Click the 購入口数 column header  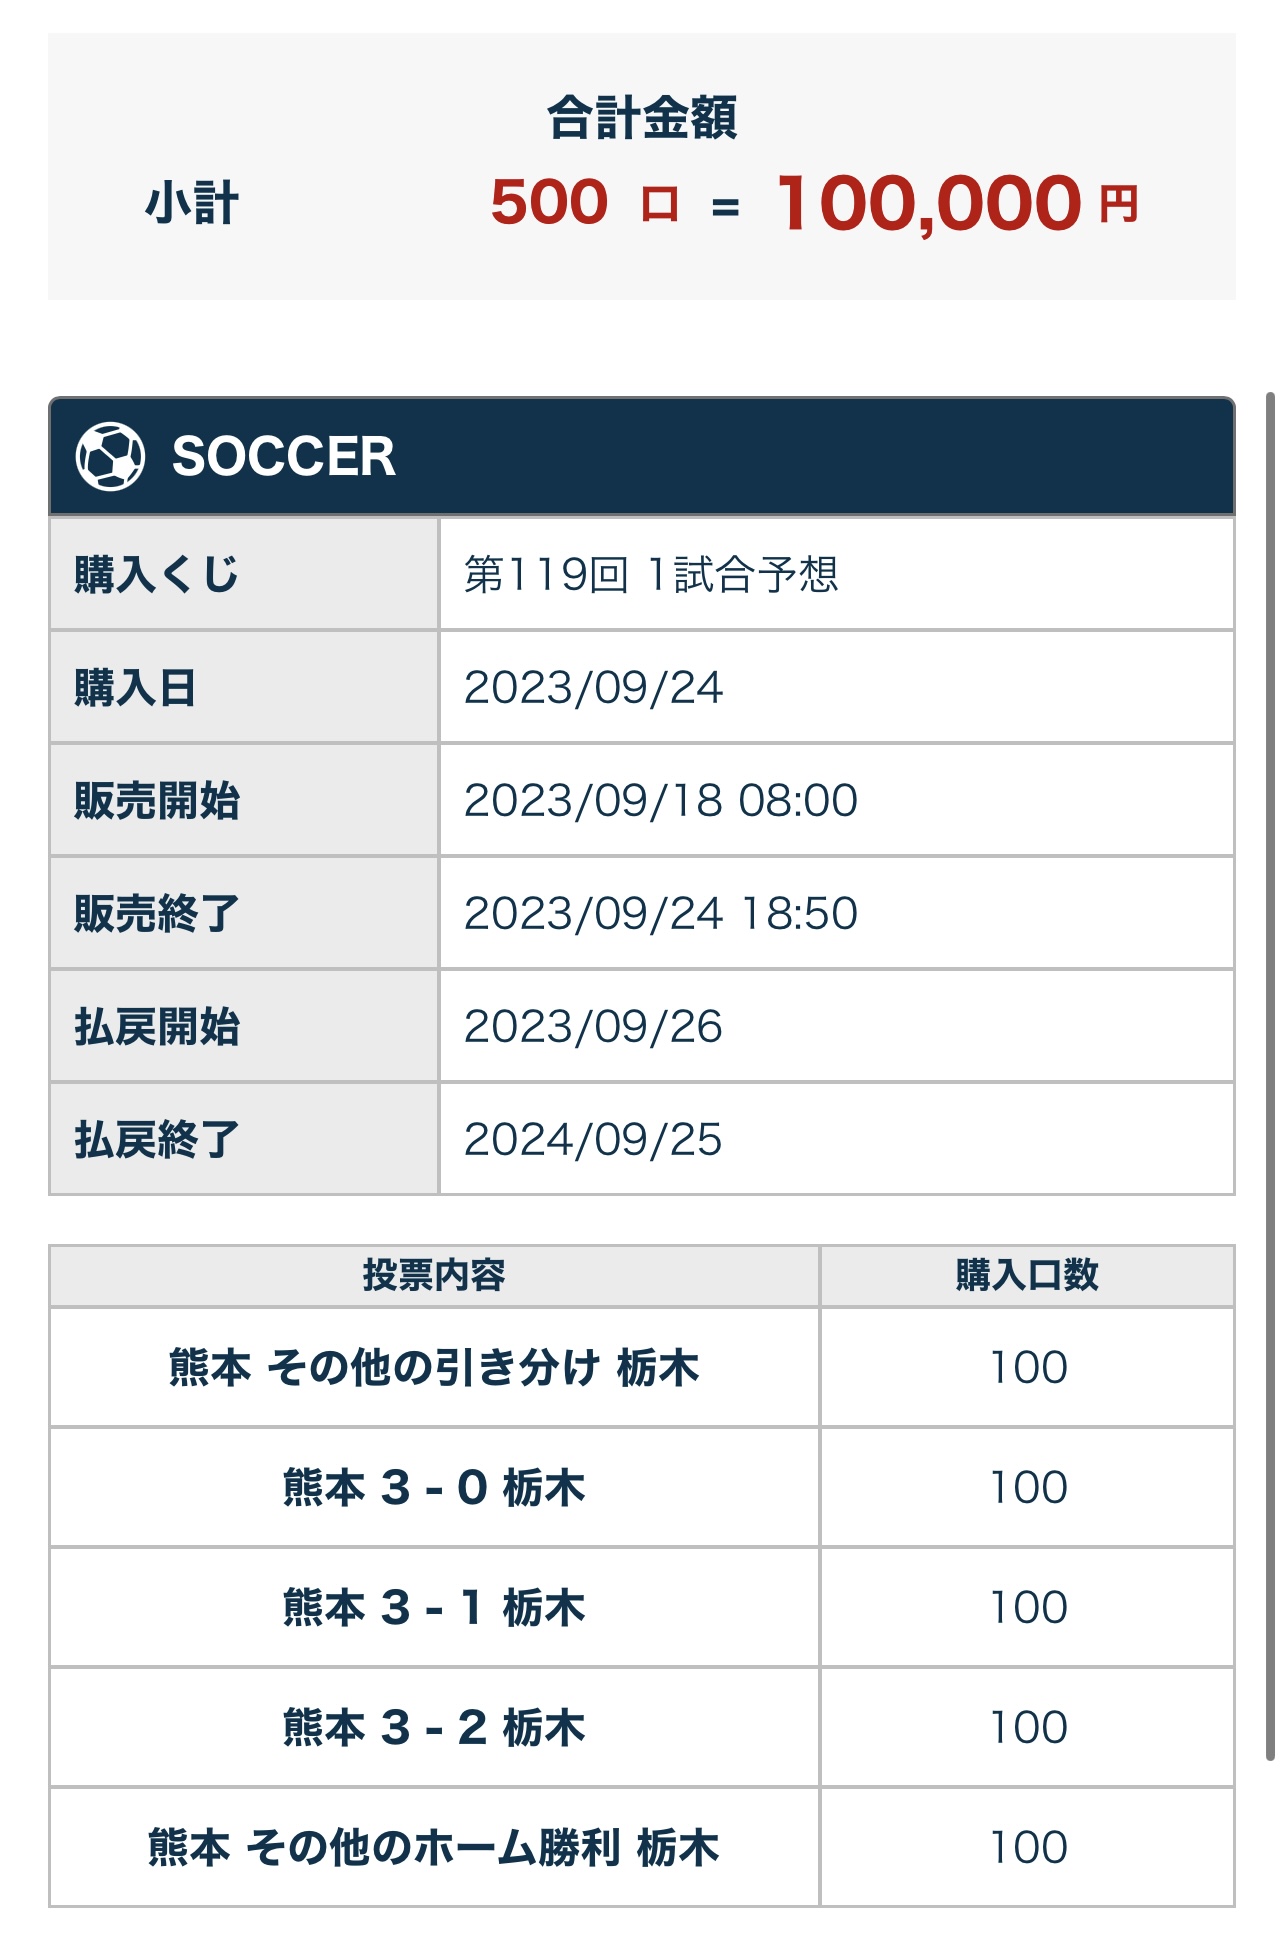click(x=1027, y=1276)
